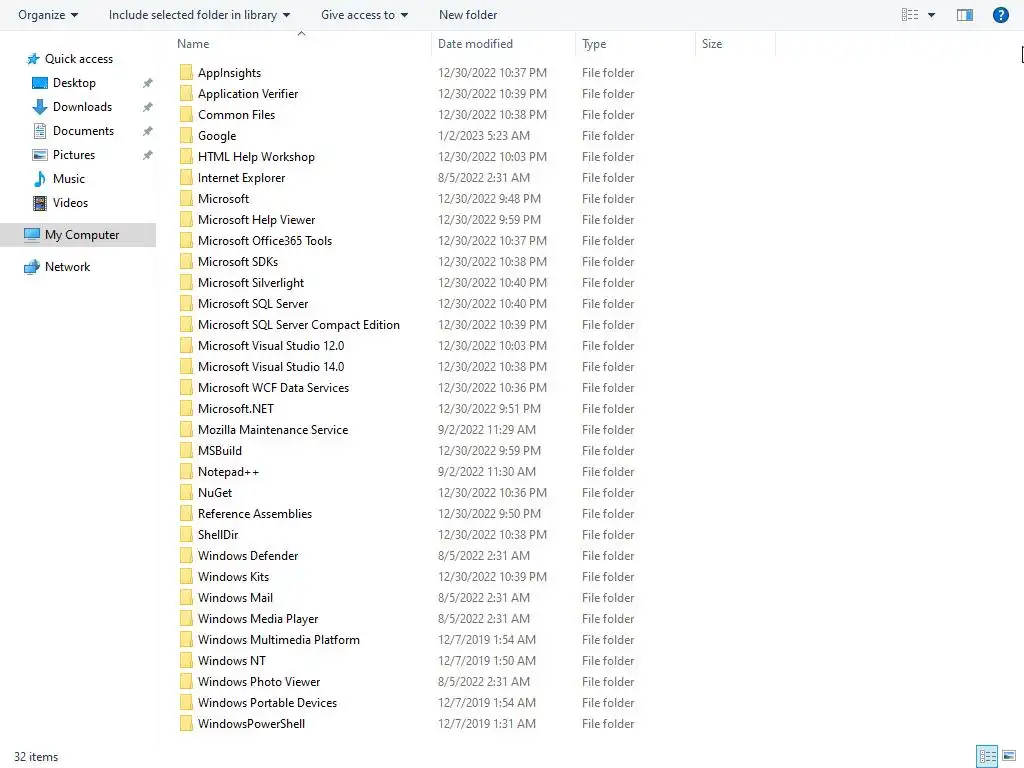Select the Downloads arrow icon in the sidebar
Viewport: 1024px width, 768px height.
(40, 107)
